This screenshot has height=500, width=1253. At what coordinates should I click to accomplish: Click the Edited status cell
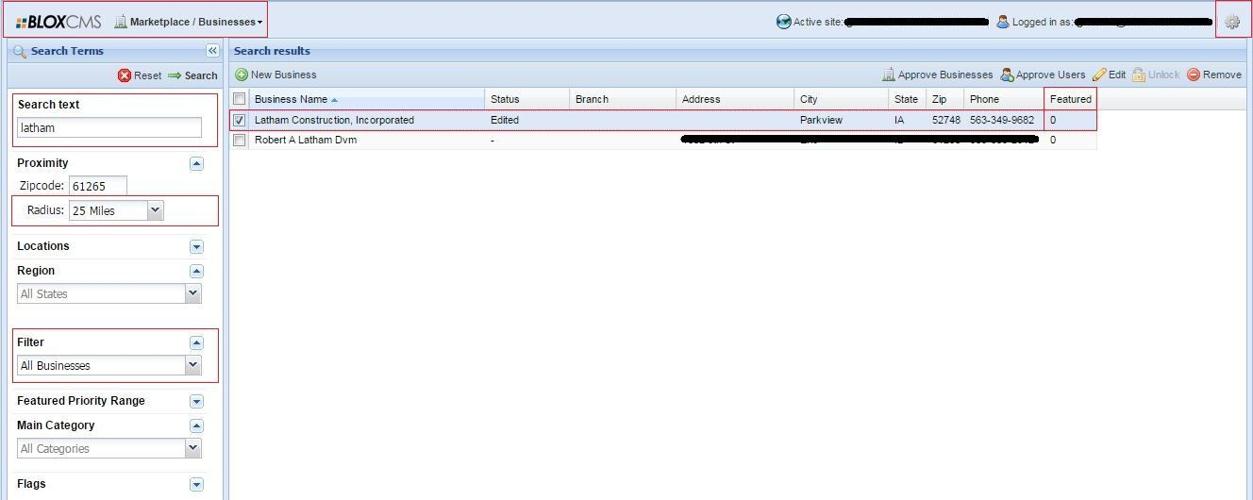(x=504, y=120)
